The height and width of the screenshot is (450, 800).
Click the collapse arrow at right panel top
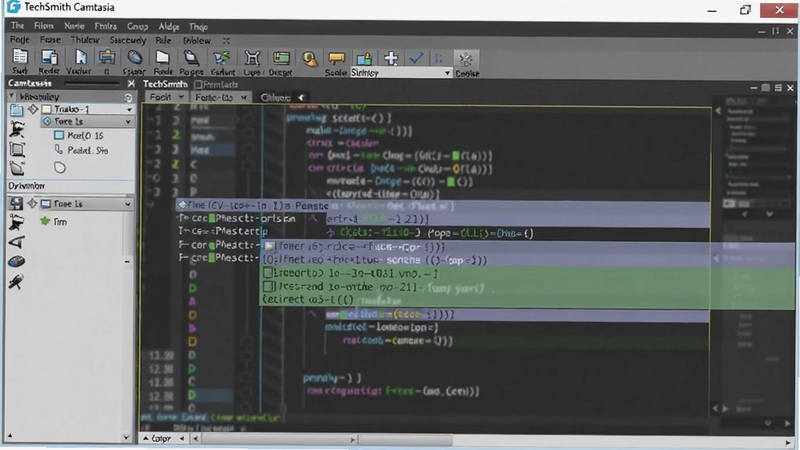click(x=718, y=111)
